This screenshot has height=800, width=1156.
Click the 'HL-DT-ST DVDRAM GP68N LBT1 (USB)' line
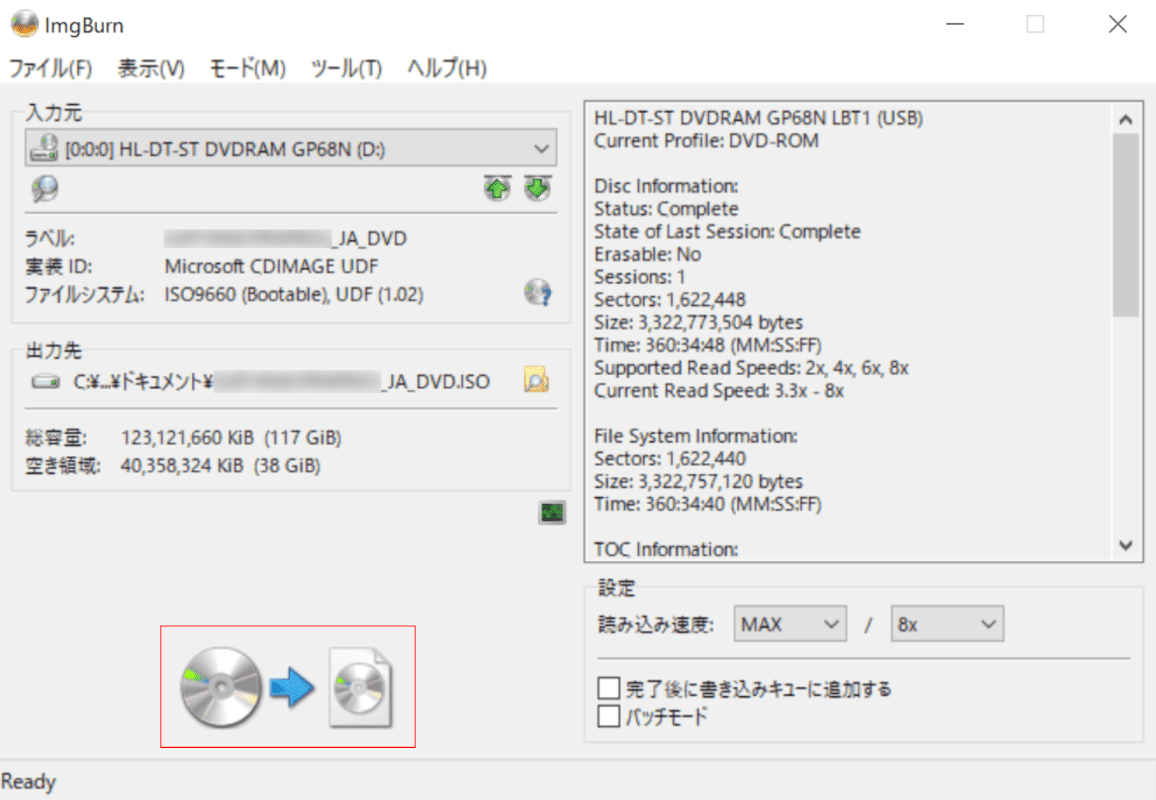coord(759,118)
